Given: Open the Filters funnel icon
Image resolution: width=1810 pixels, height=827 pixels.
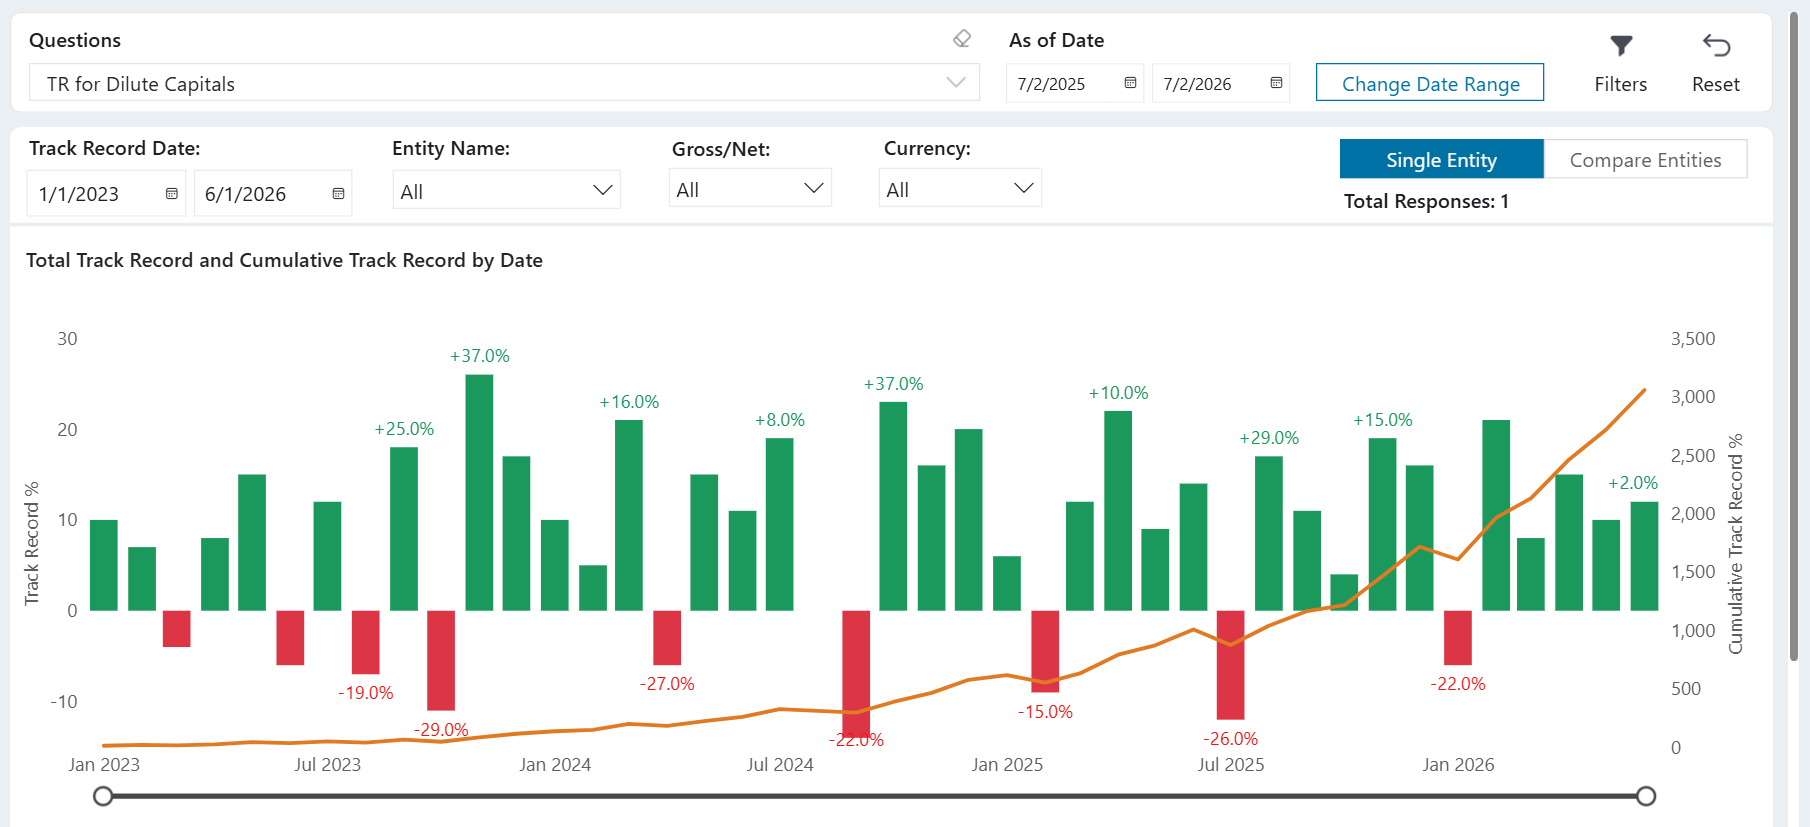Looking at the screenshot, I should point(1621,46).
